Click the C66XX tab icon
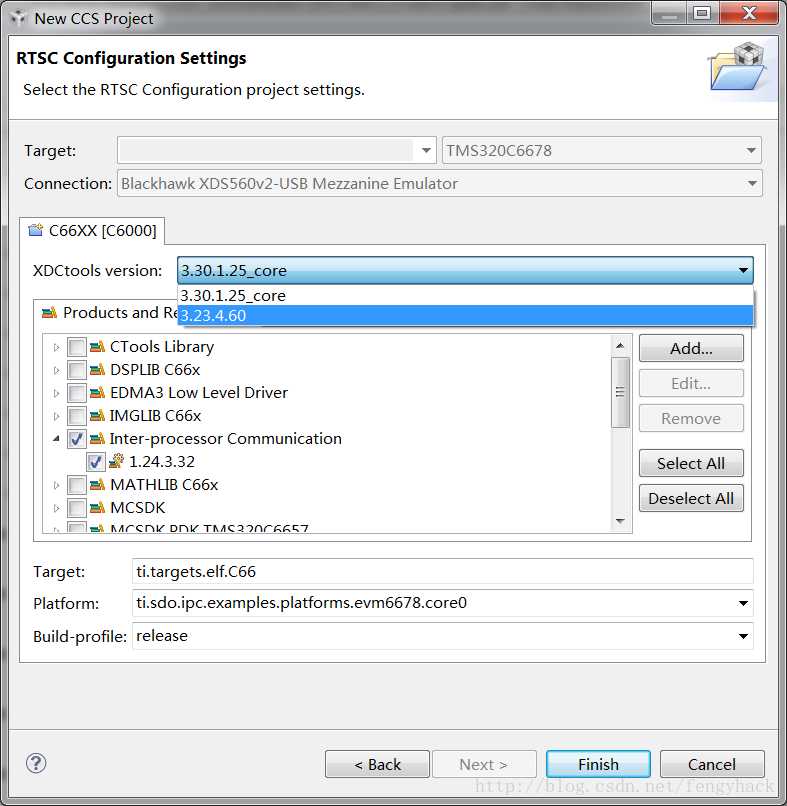Screen dimensions: 787x806 point(35,230)
